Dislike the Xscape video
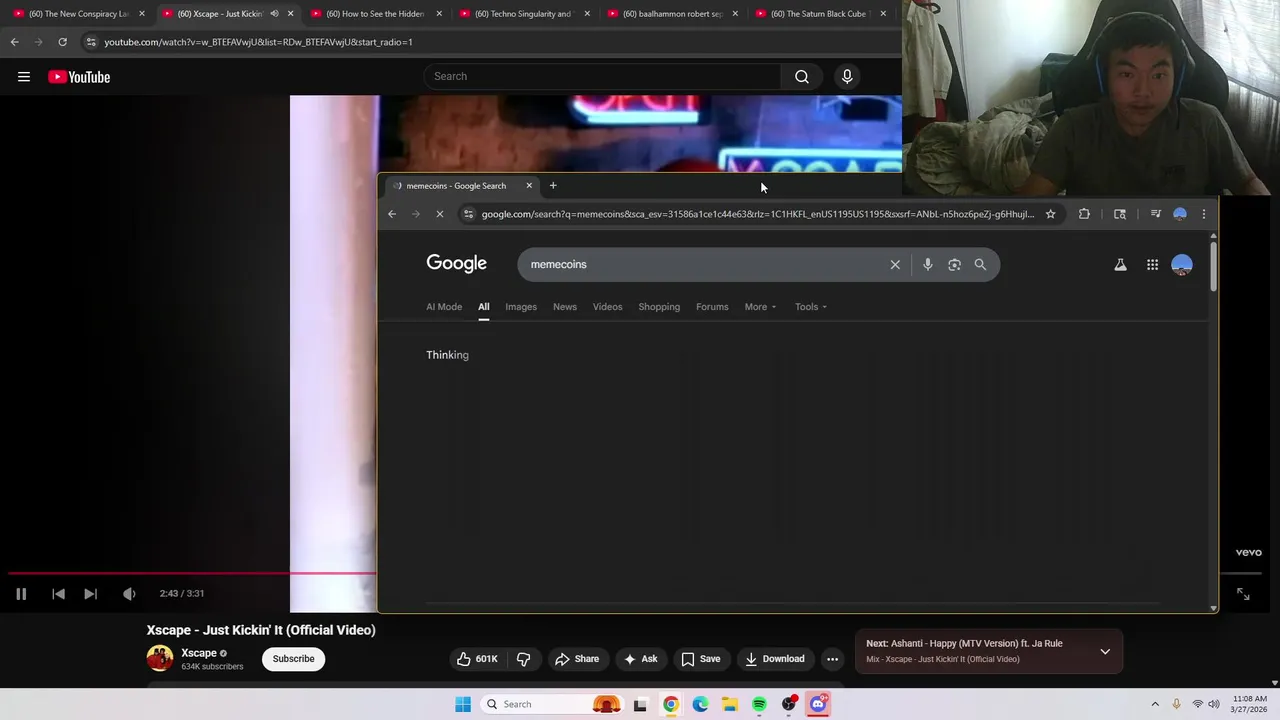 (523, 659)
